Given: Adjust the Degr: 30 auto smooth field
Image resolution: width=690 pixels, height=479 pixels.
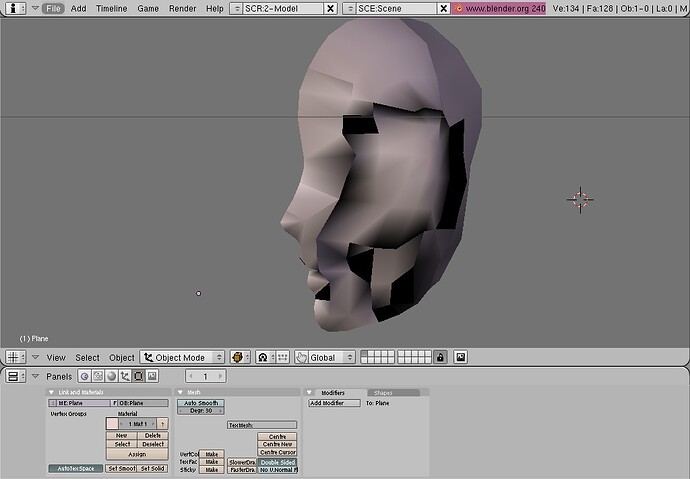Looking at the screenshot, I should pyautogui.click(x=201, y=411).
